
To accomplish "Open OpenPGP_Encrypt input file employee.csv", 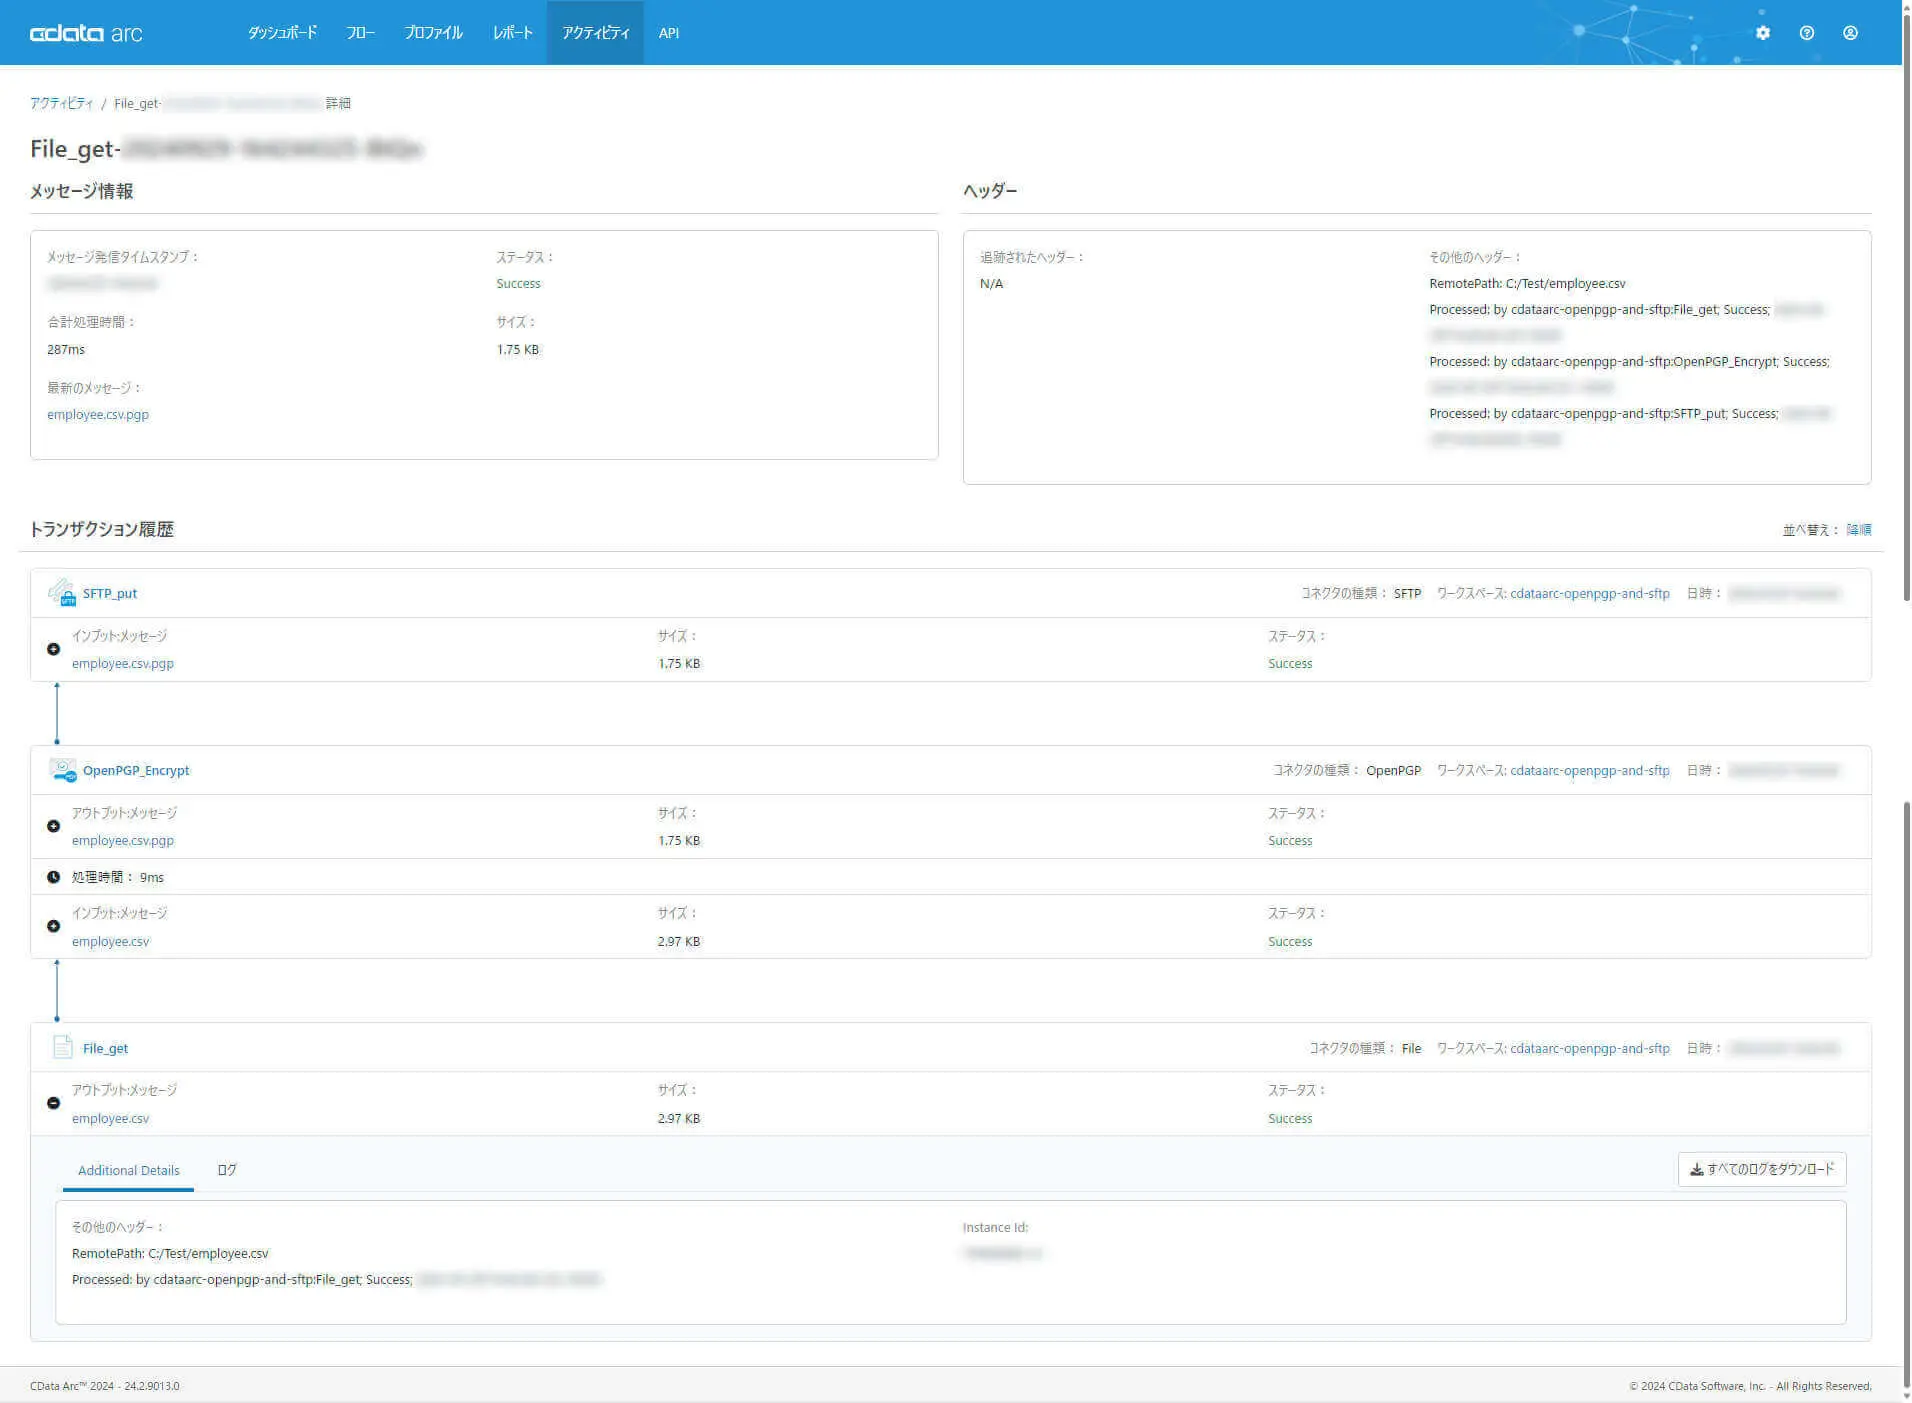I will (x=111, y=941).
